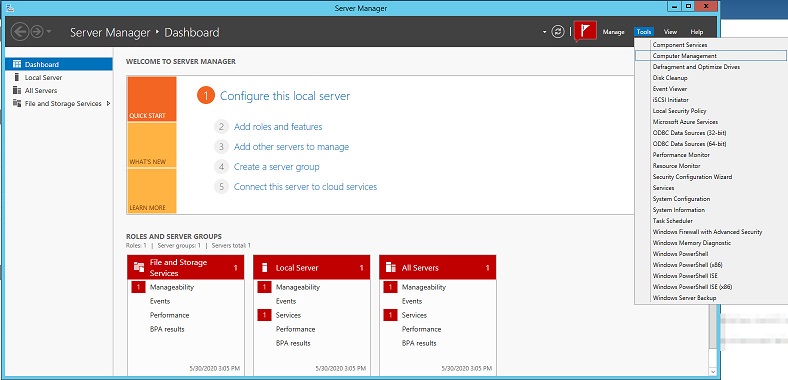788x380 pixels.
Task: Open the Manage menu
Action: (x=613, y=32)
